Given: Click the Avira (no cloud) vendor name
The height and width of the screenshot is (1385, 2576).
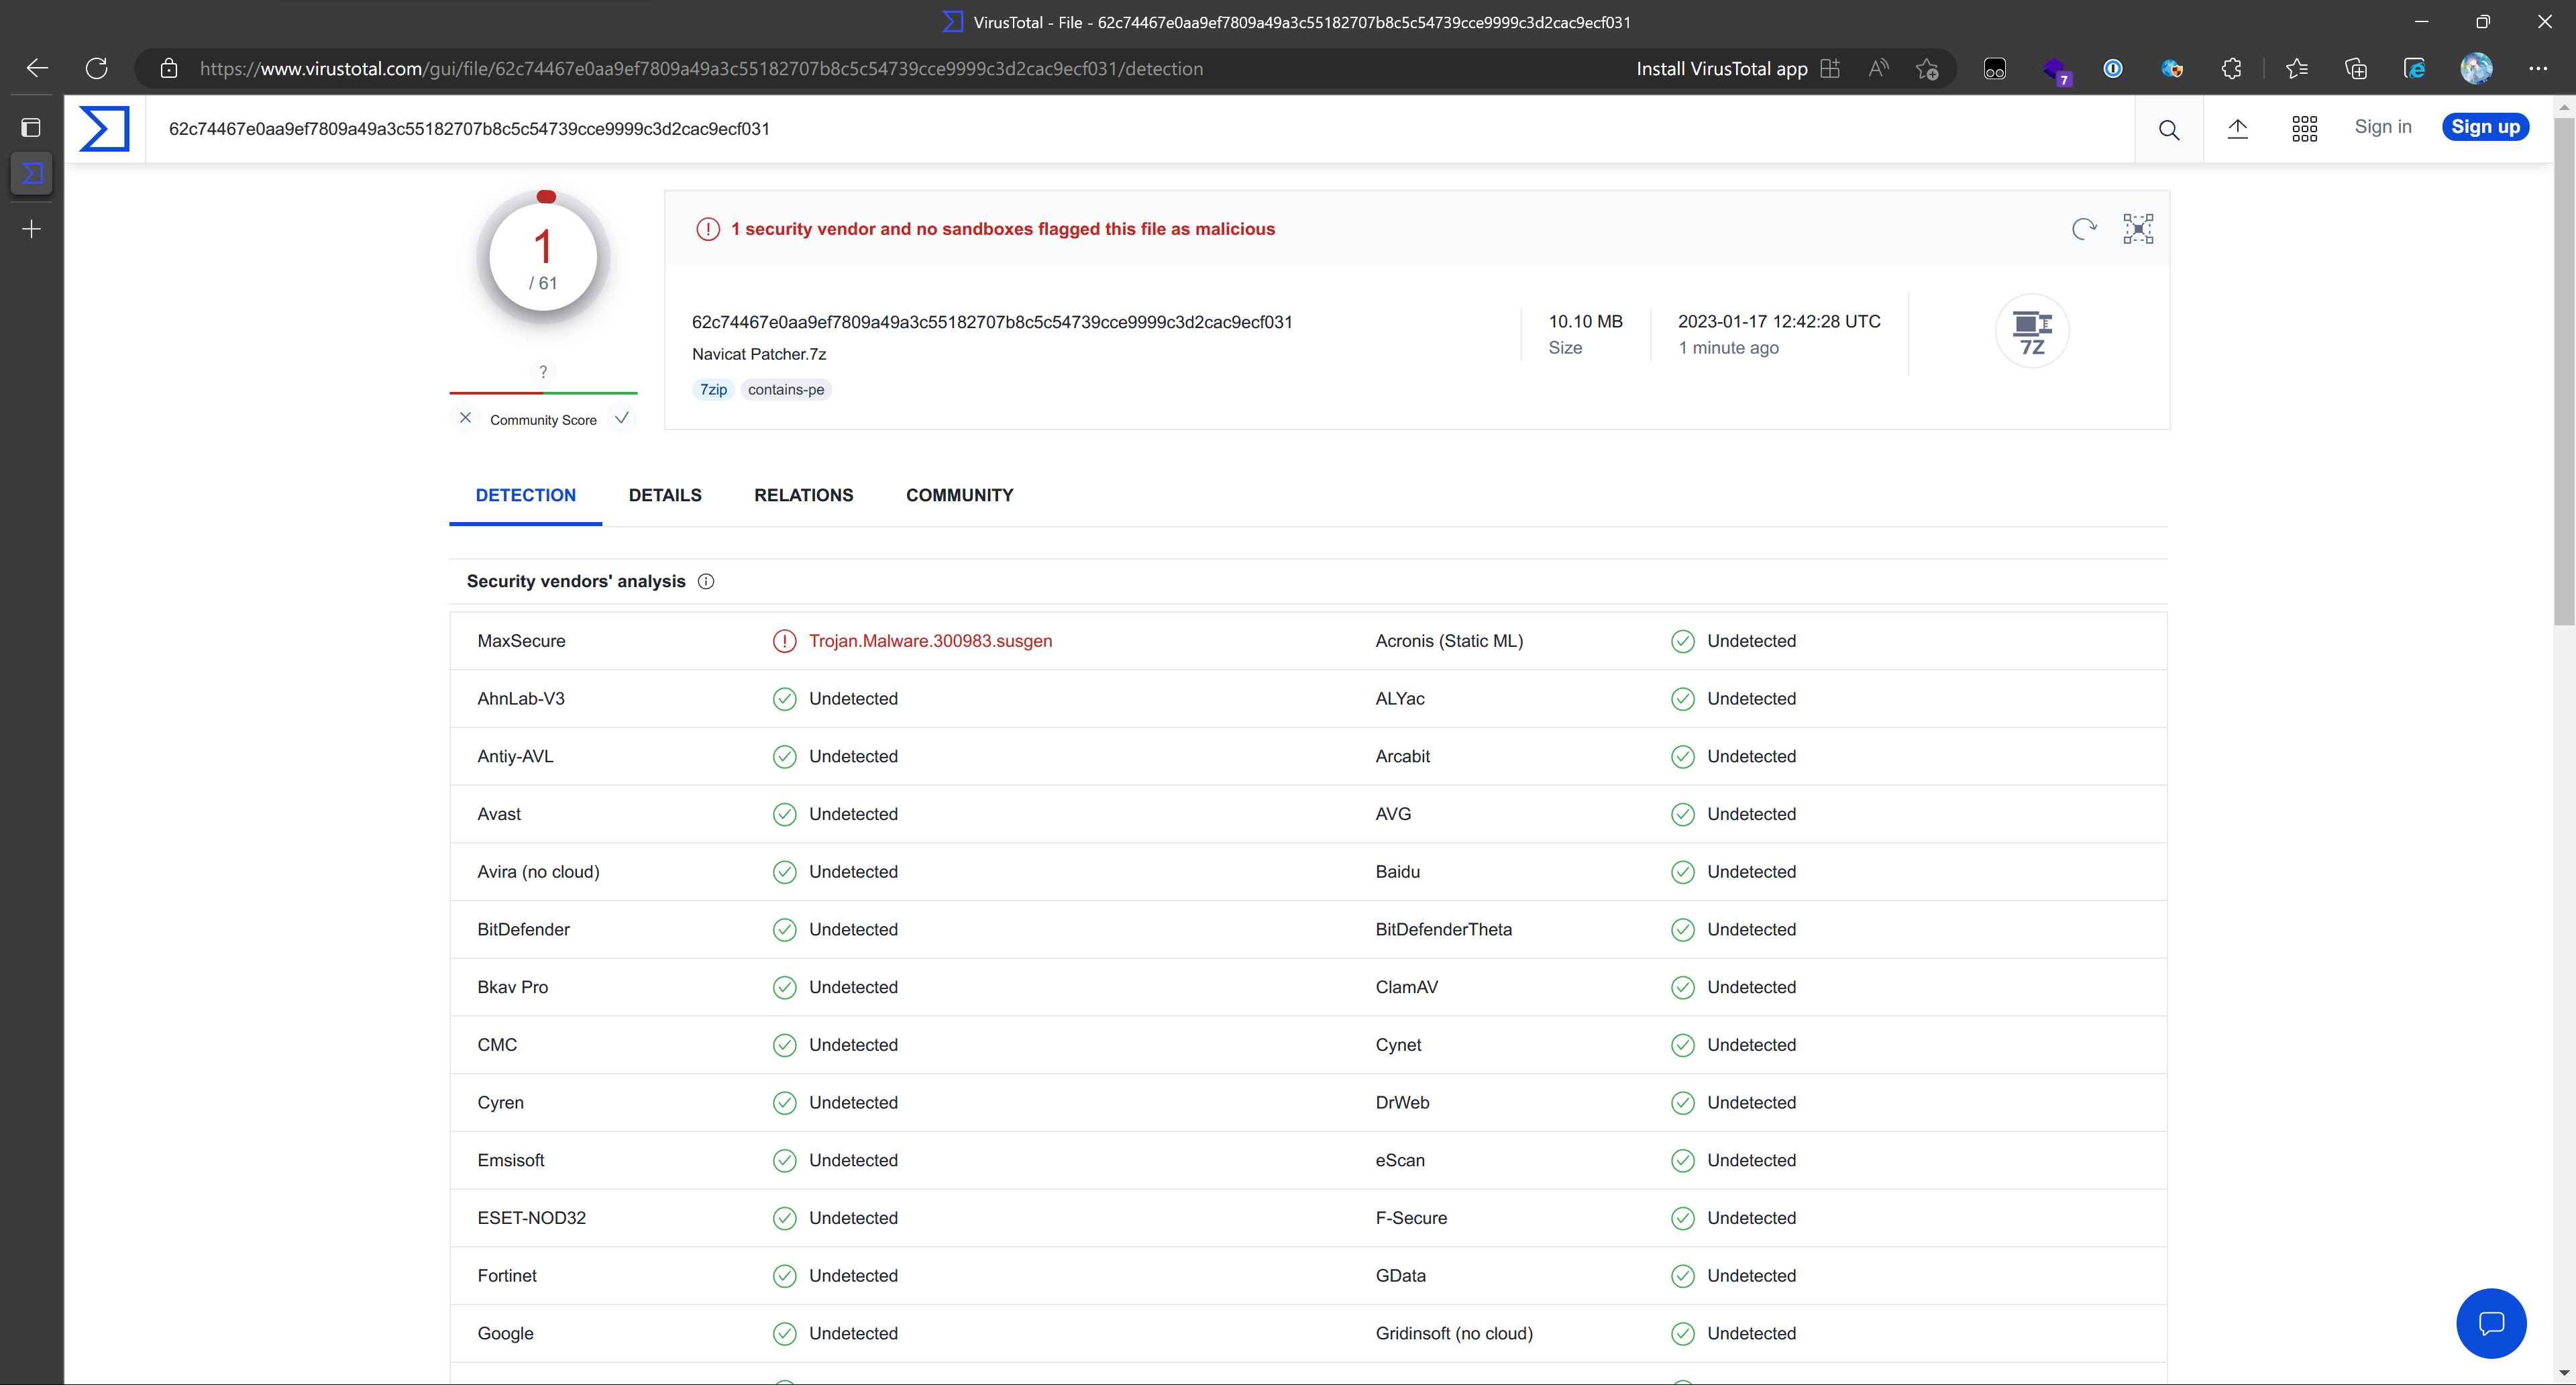Looking at the screenshot, I should (538, 872).
